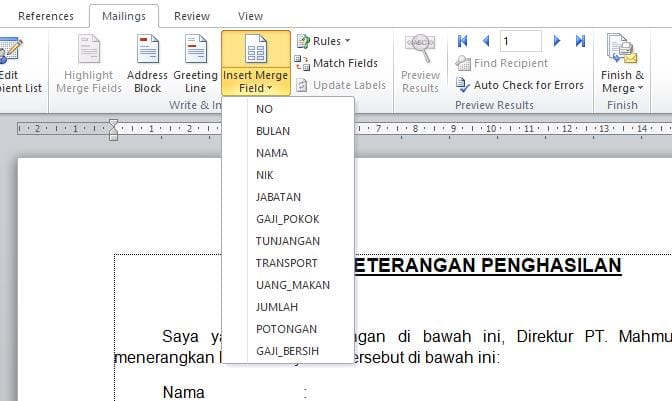The width and height of the screenshot is (672, 401).
Task: Insert the GAJI_BERSIH merge field
Action: tap(290, 351)
